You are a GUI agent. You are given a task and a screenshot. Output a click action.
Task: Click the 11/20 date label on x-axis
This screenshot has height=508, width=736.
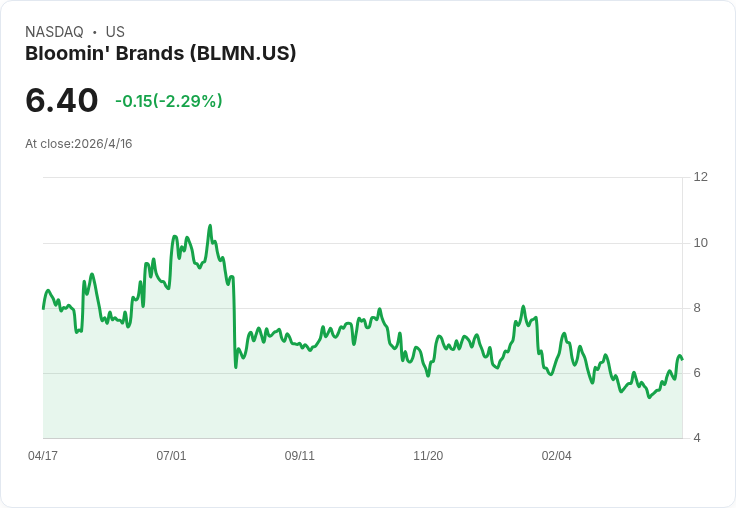tap(428, 456)
